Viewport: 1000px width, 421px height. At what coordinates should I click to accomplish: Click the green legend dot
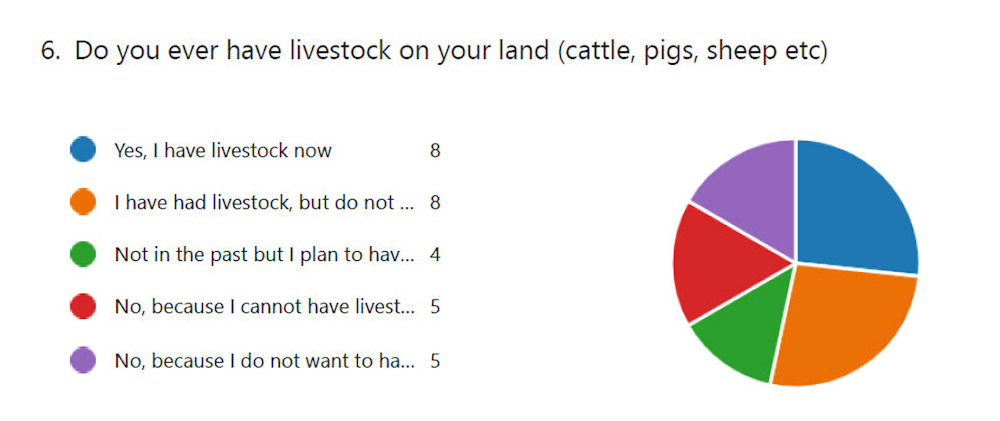pos(83,255)
